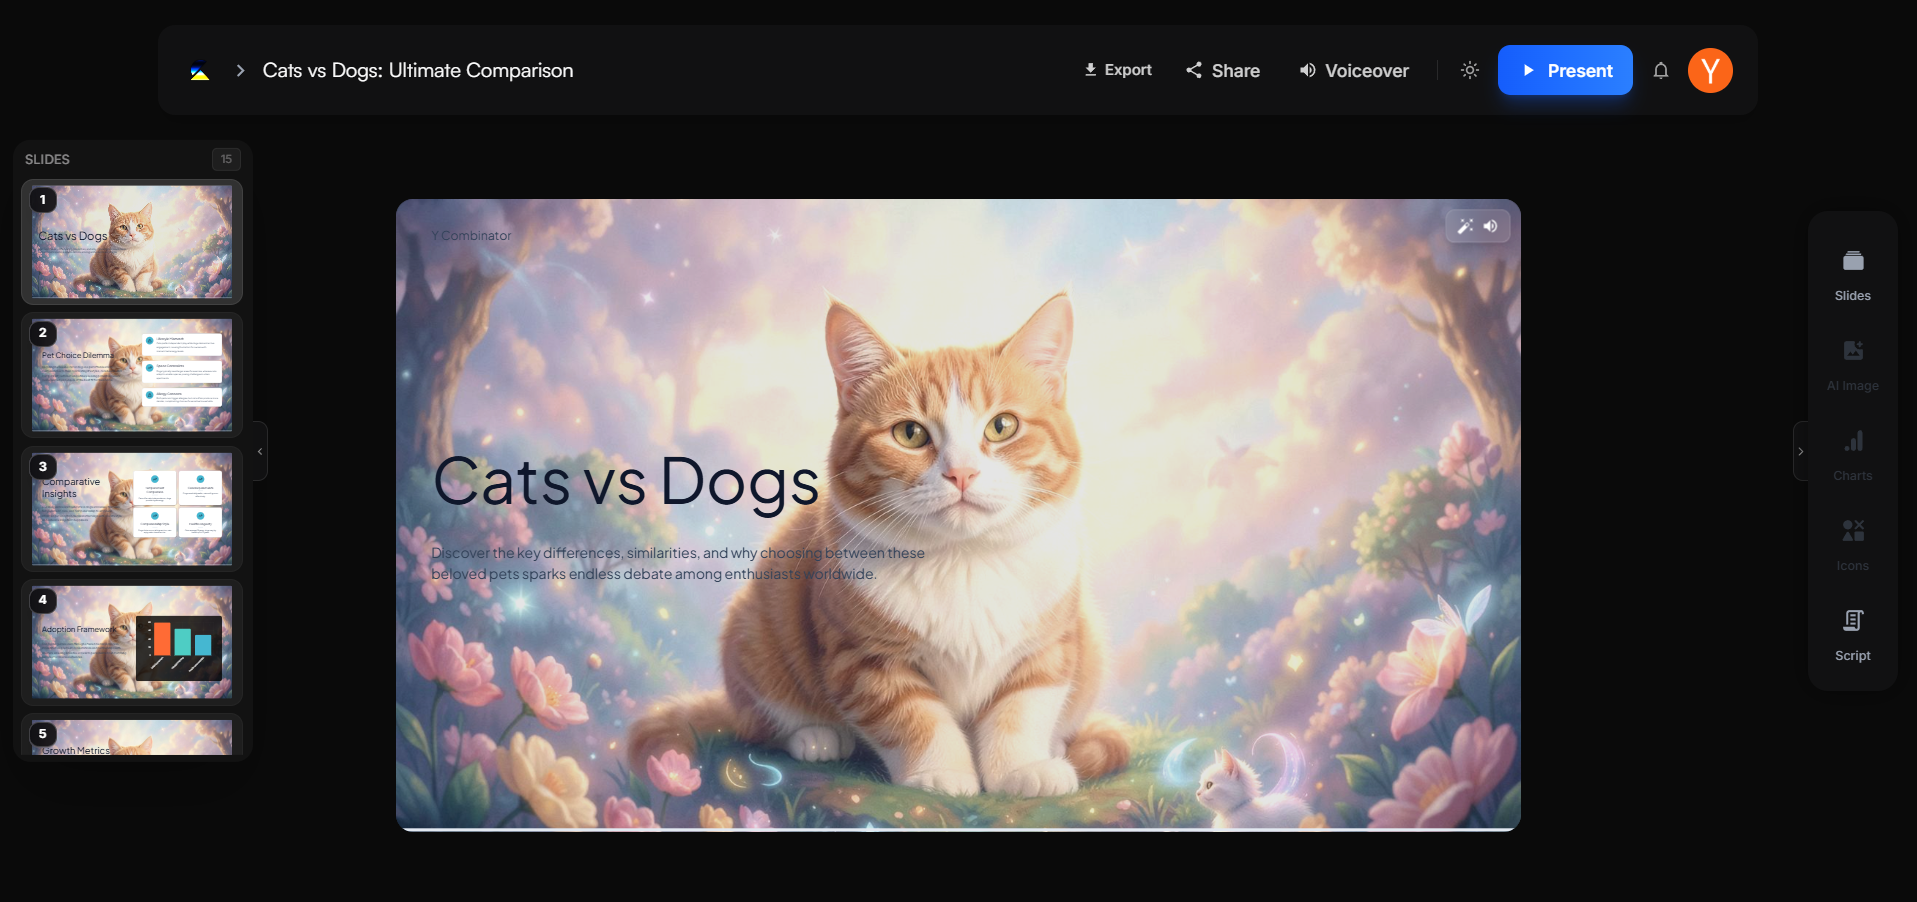Open the Charts tool in sidebar
This screenshot has height=902, width=1917.
point(1852,454)
